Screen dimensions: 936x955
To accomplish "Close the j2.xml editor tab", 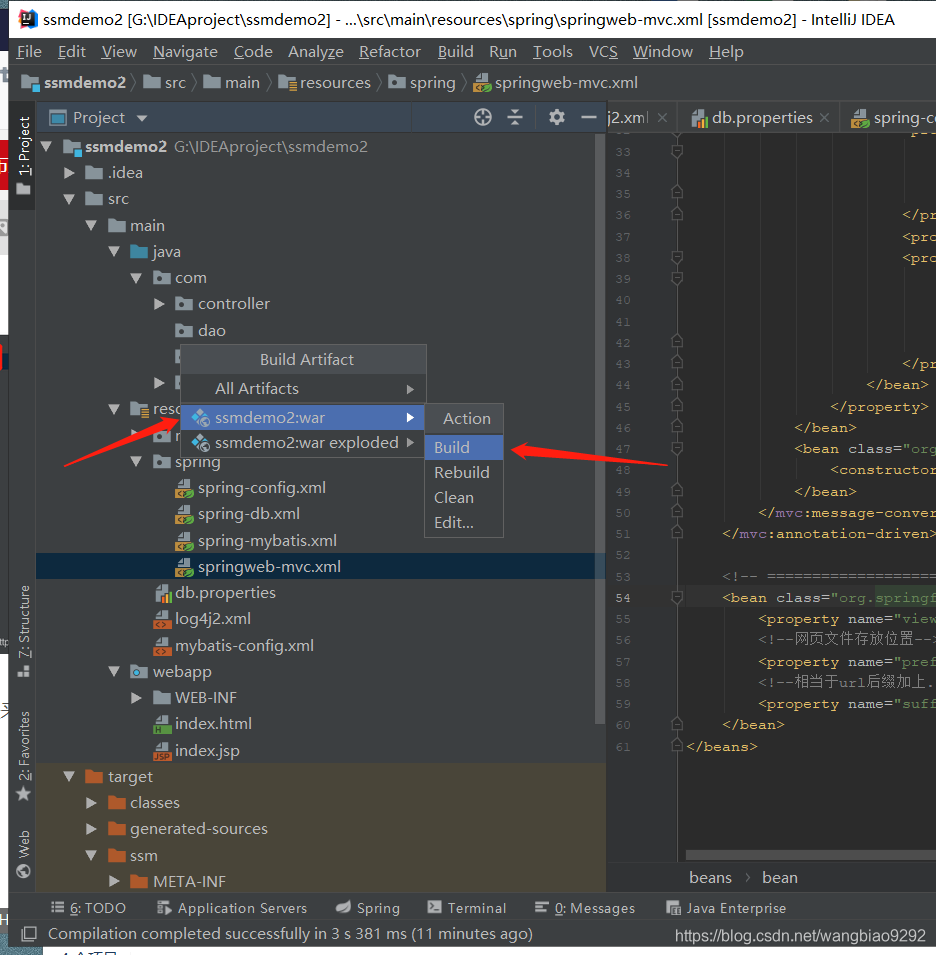I will (663, 118).
